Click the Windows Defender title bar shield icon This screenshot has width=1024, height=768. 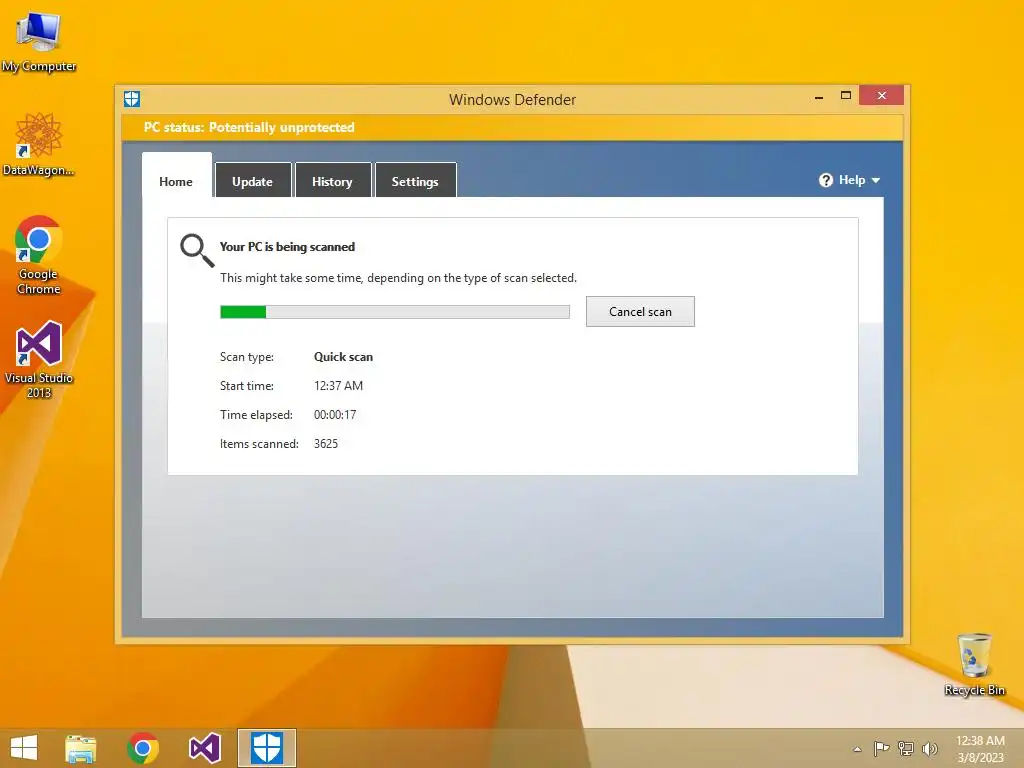[x=132, y=99]
